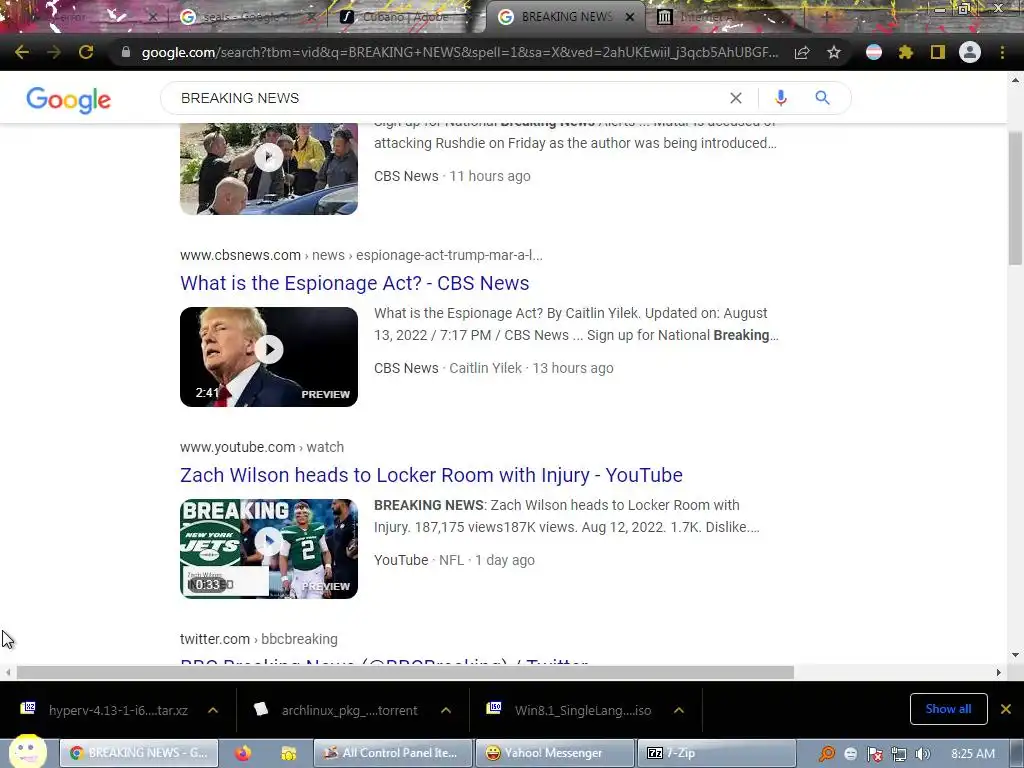This screenshot has height=768, width=1024.
Task: Reload the page with the refresh icon
Action: (86, 52)
